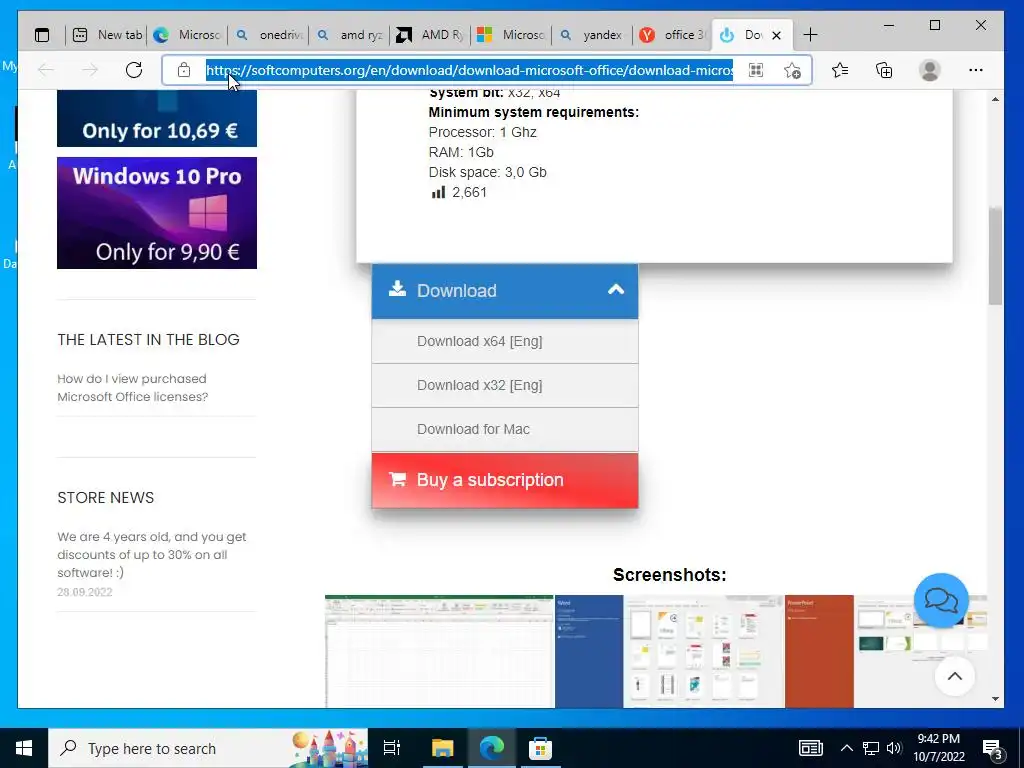Open the browser profile icon
Viewport: 1024px width, 768px height.
tap(929, 70)
